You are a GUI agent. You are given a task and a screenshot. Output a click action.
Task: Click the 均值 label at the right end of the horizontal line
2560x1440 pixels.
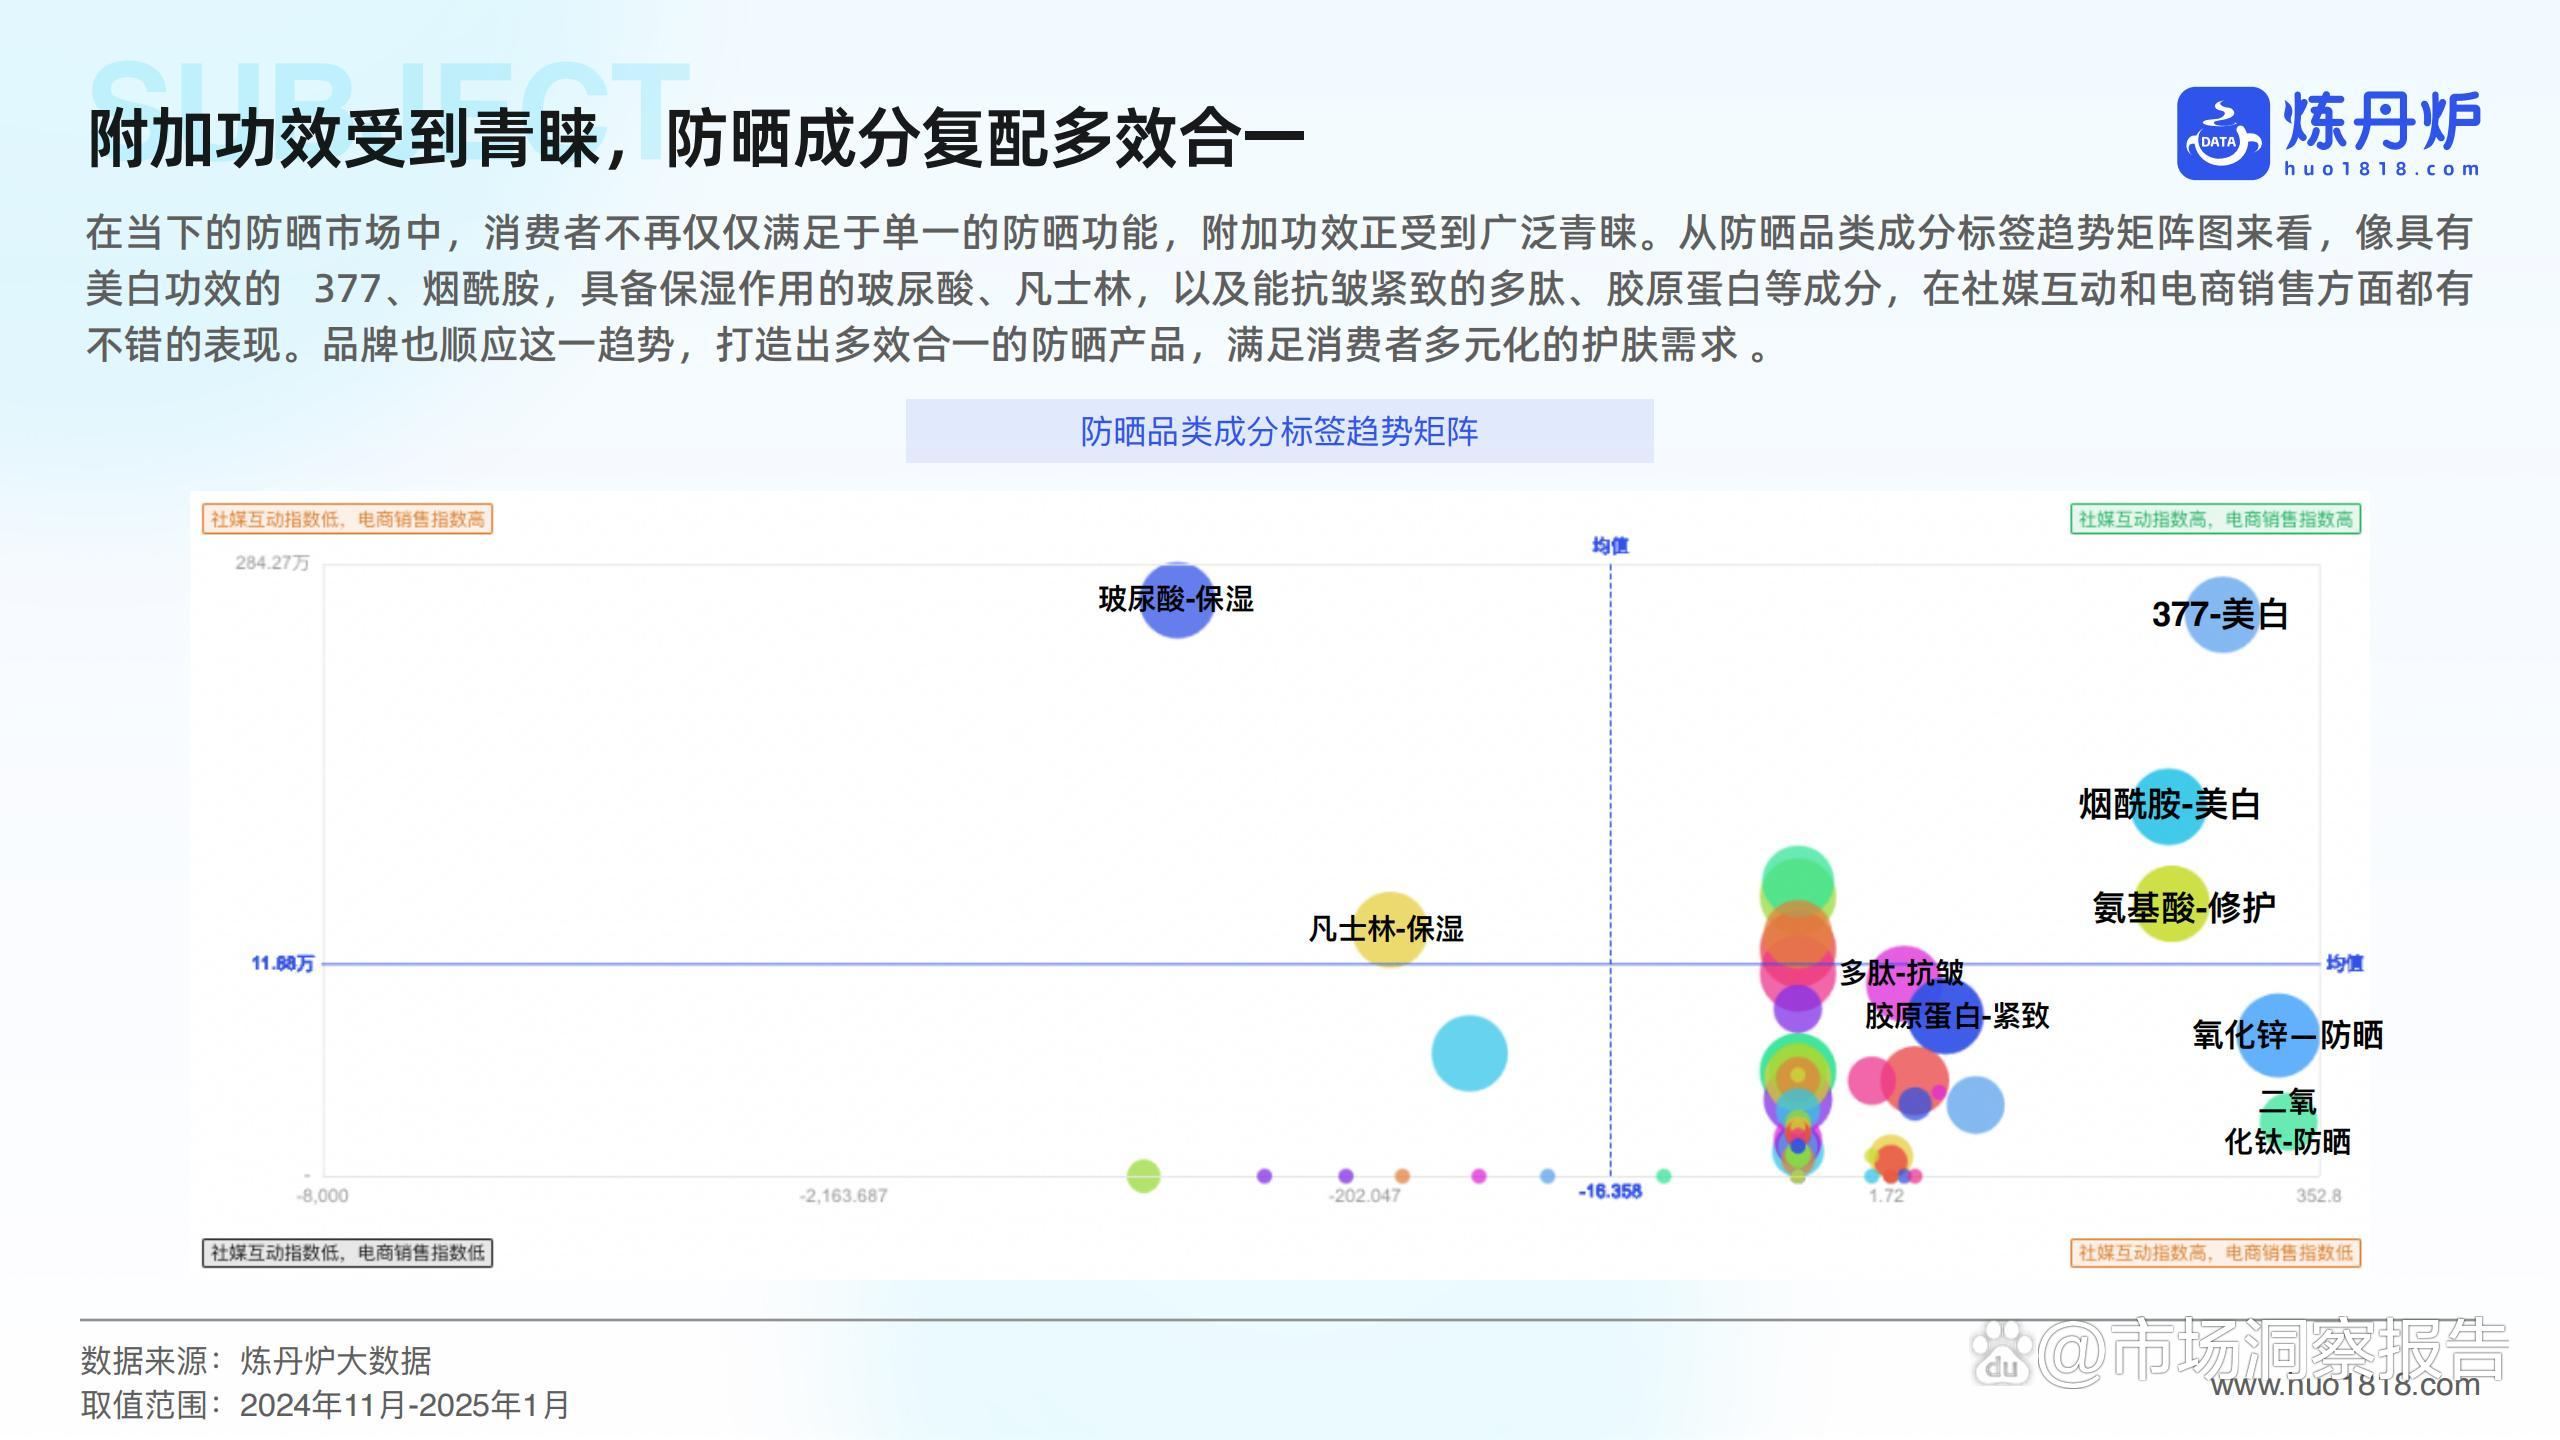tap(2344, 963)
